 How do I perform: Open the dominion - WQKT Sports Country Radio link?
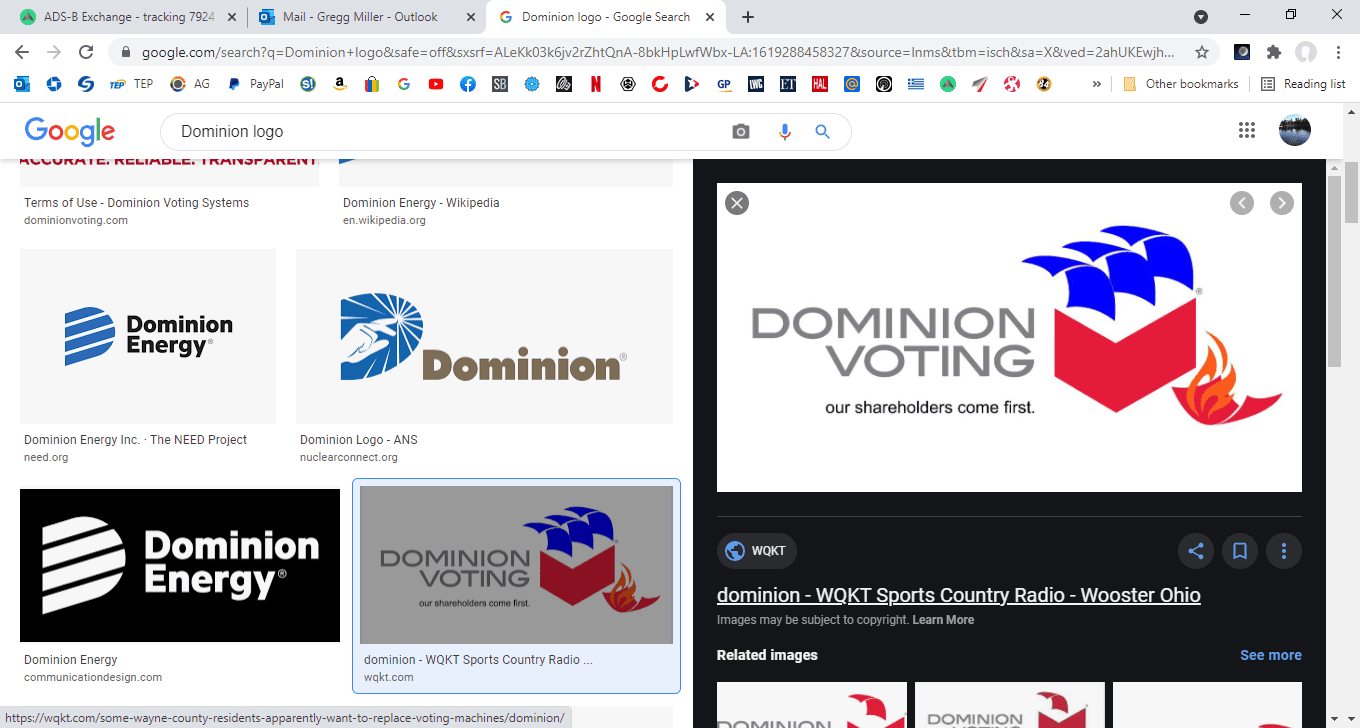coord(959,595)
